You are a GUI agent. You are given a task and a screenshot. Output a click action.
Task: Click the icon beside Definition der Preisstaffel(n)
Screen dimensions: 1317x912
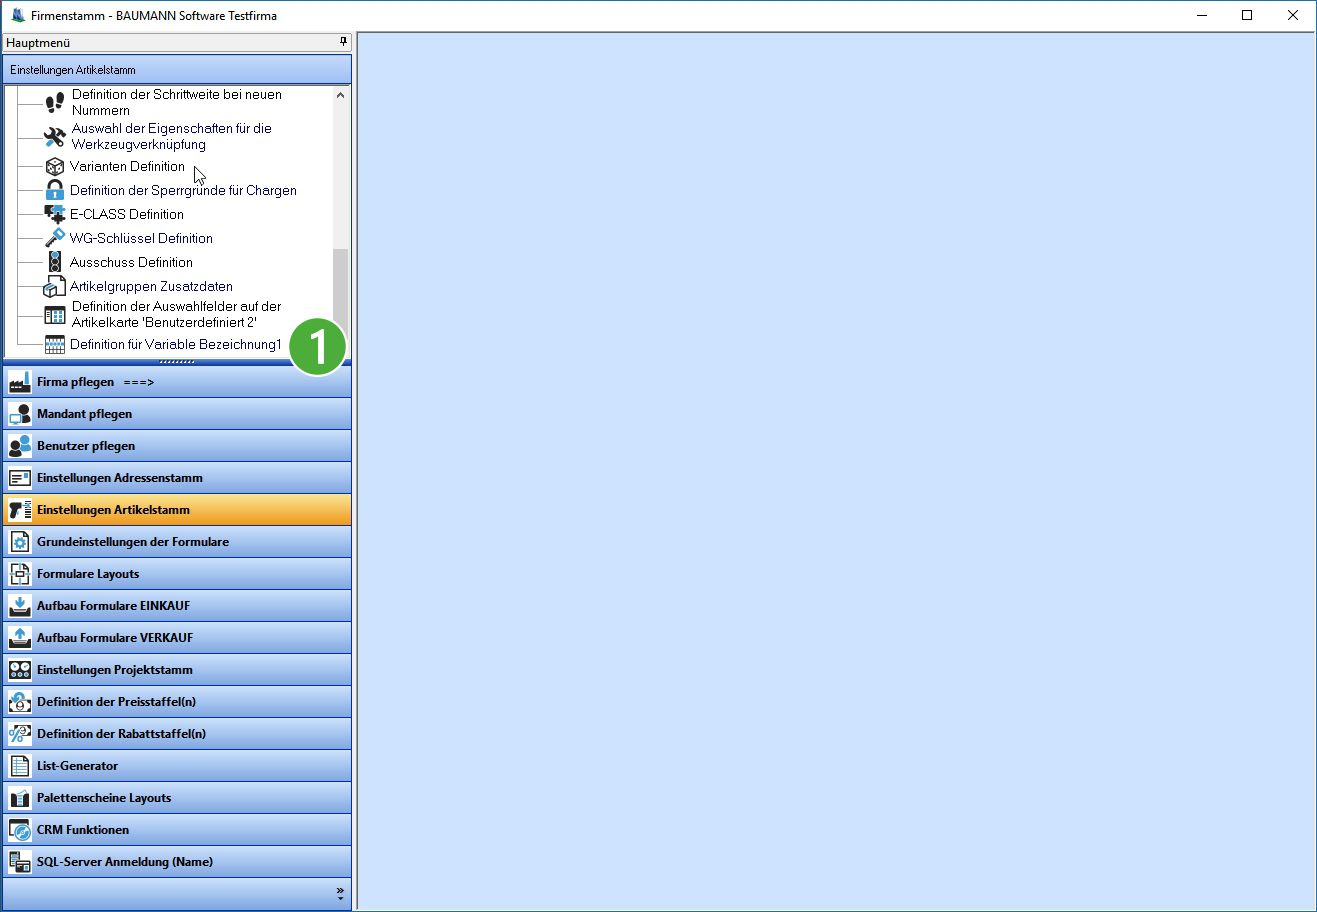[20, 702]
